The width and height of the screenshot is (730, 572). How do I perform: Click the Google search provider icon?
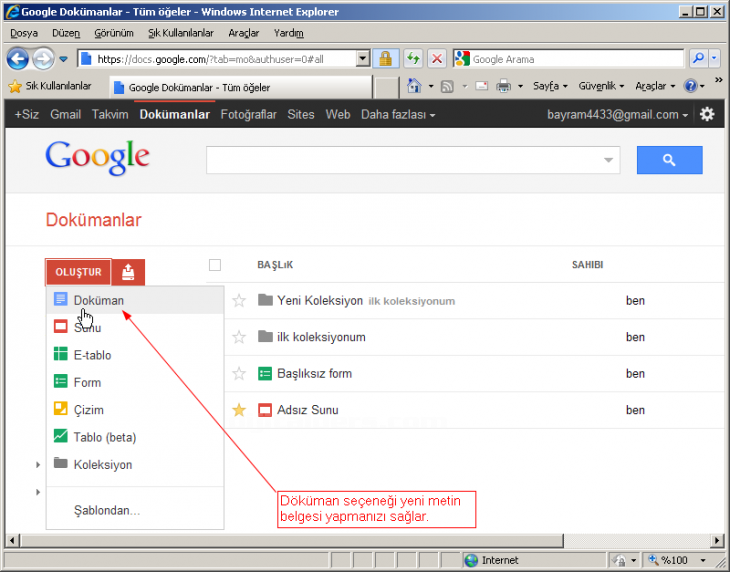tap(462, 59)
